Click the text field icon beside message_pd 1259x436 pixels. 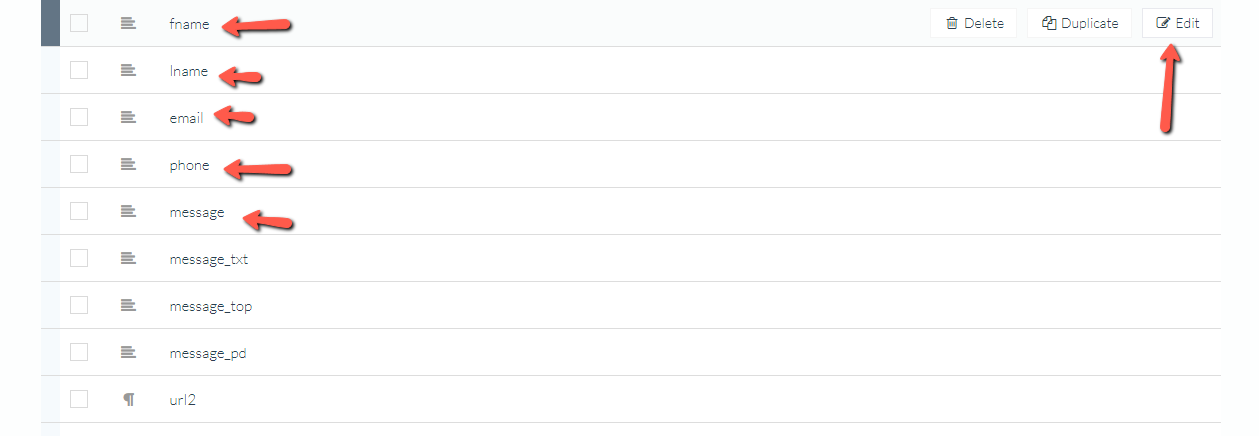coord(128,352)
